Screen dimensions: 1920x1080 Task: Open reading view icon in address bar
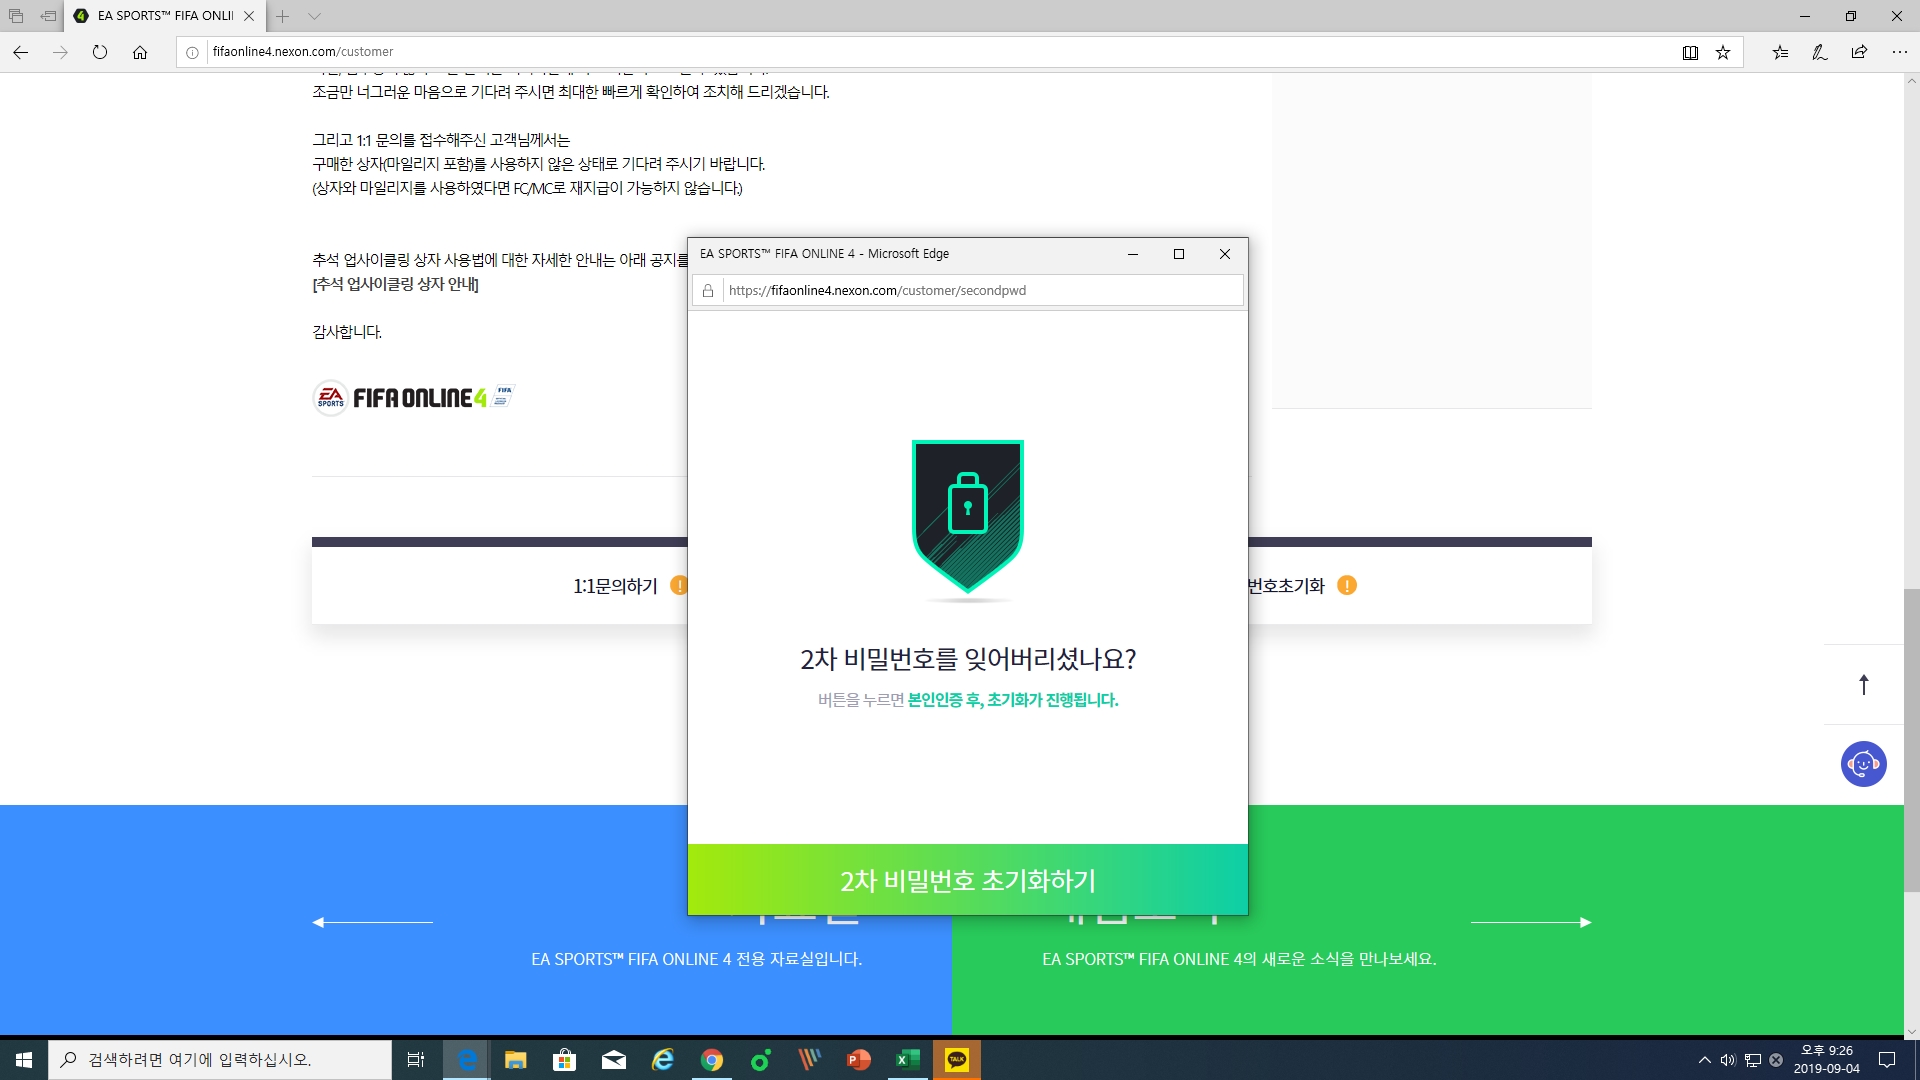(x=1690, y=52)
